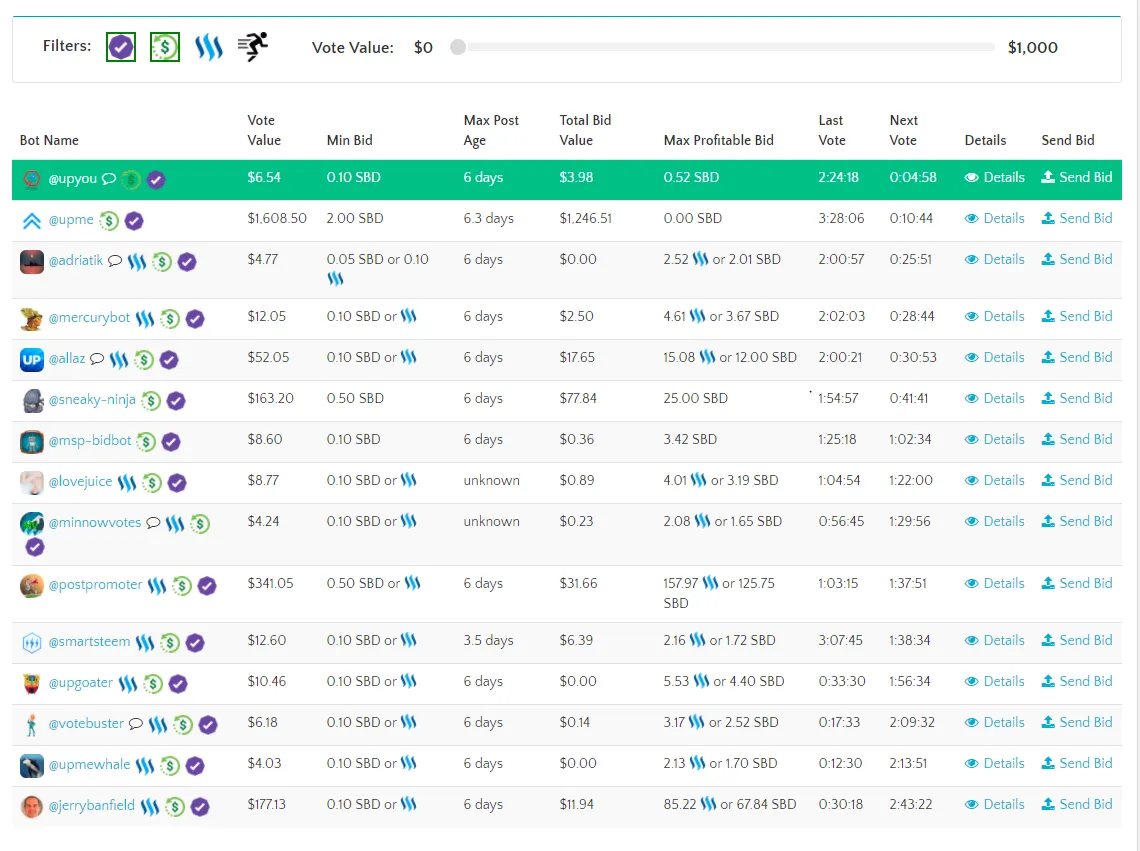
Task: Toggle the purple verified-checkmark filter
Action: coord(121,47)
